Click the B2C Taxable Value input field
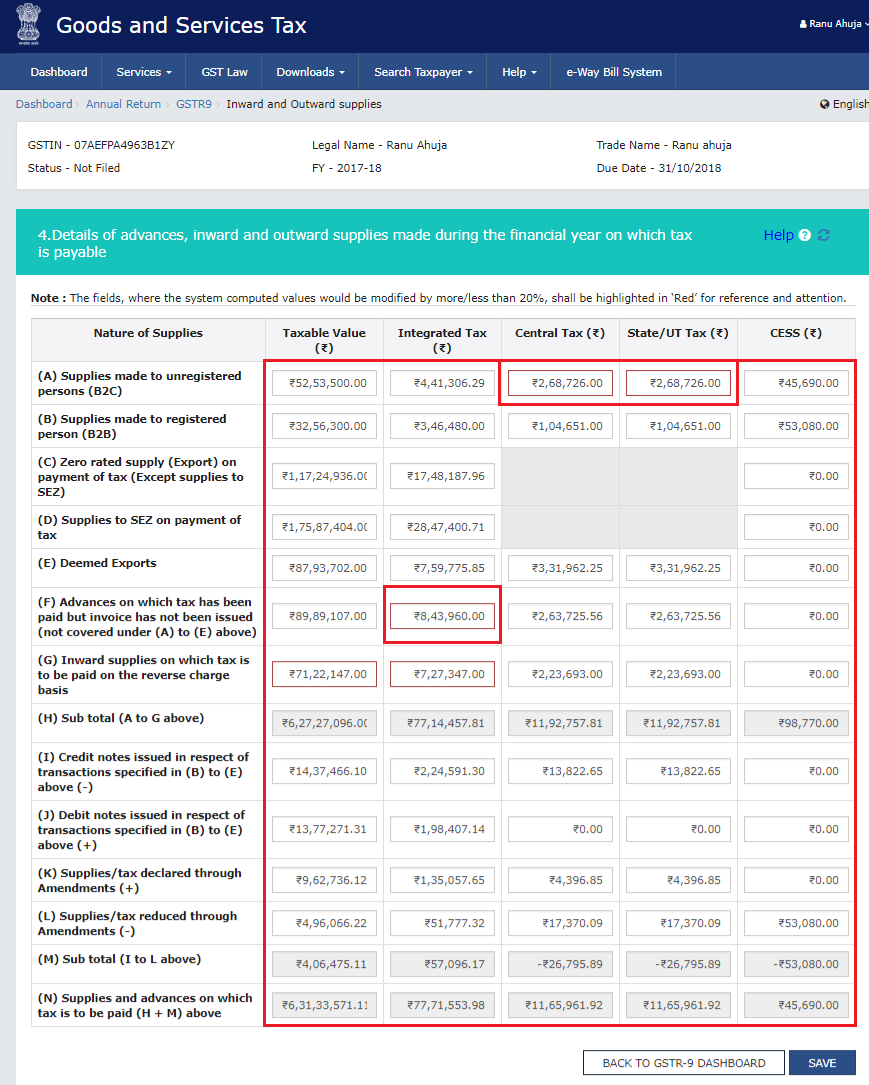 click(323, 382)
